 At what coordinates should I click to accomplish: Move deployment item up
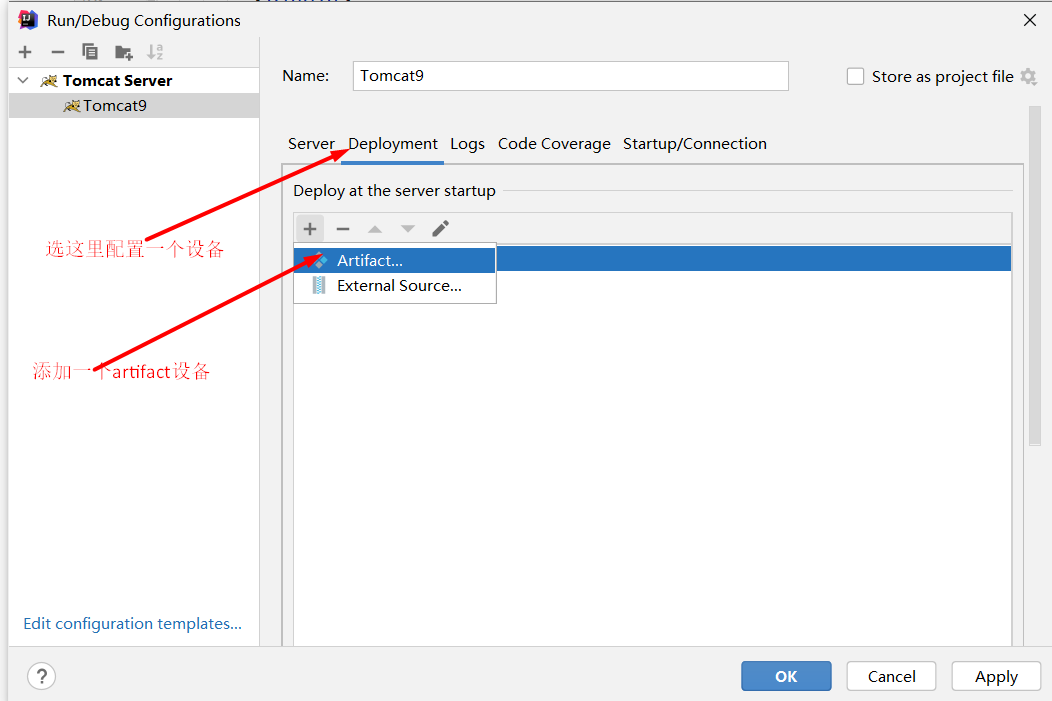pos(375,229)
